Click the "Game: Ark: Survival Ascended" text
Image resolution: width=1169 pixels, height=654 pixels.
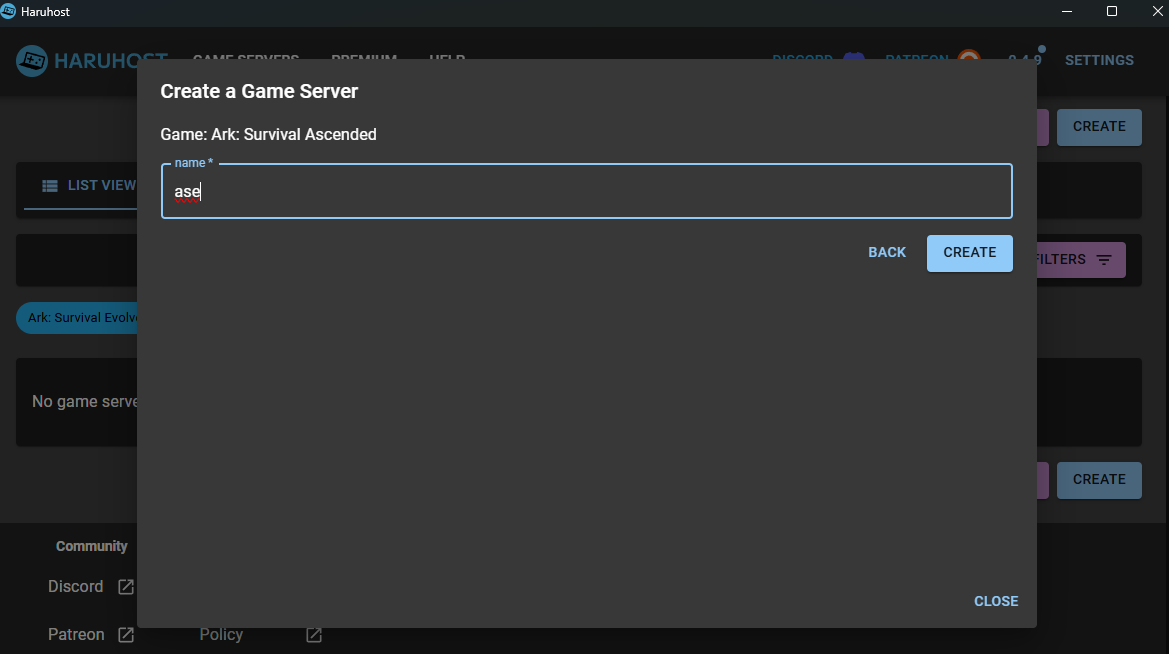pyautogui.click(x=268, y=134)
